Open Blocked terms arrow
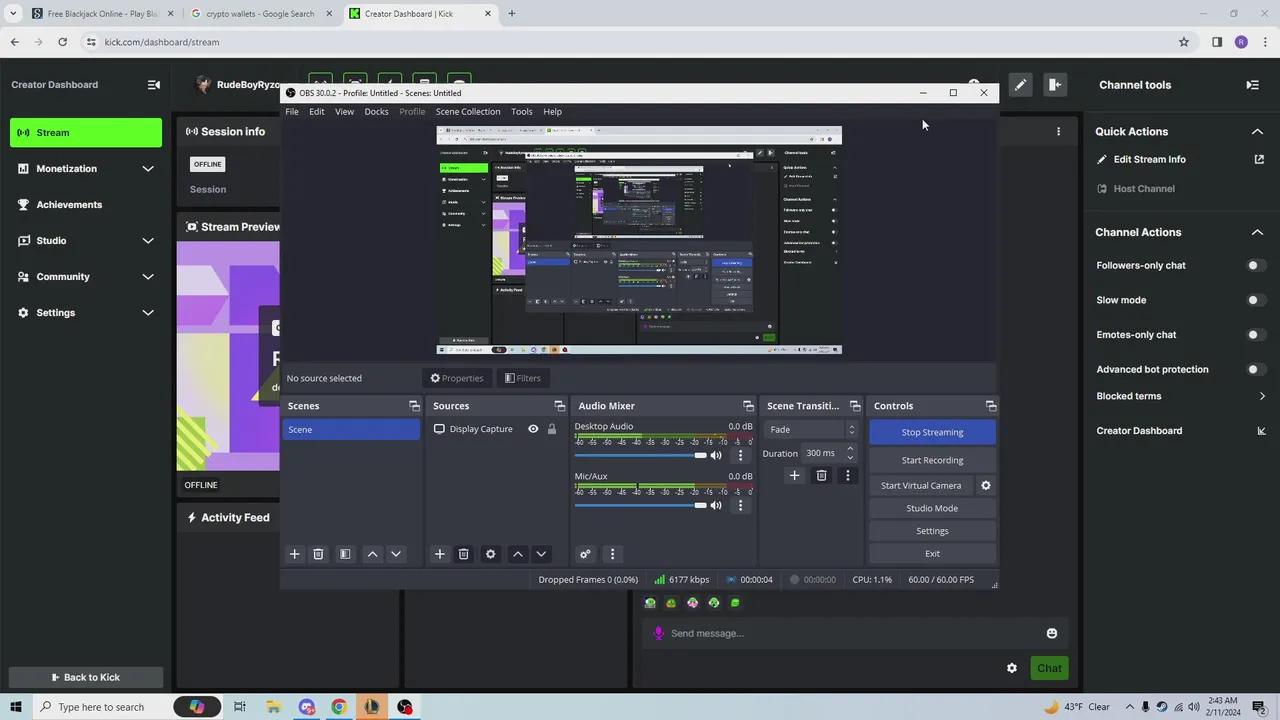1280x720 pixels. point(1262,396)
